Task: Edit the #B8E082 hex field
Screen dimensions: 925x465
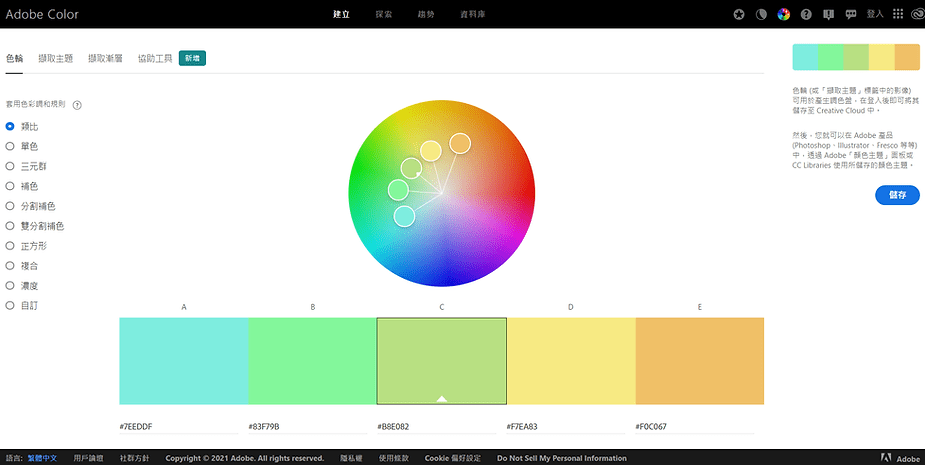Action: pyautogui.click(x=437, y=427)
